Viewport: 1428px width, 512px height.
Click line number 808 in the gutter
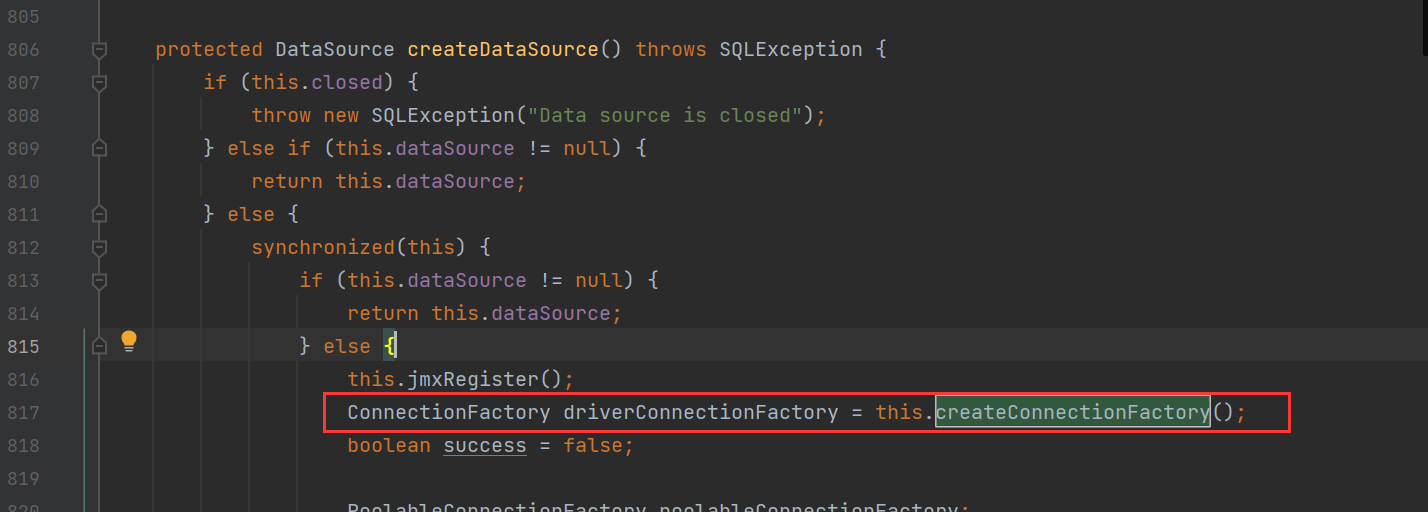[x=23, y=115]
